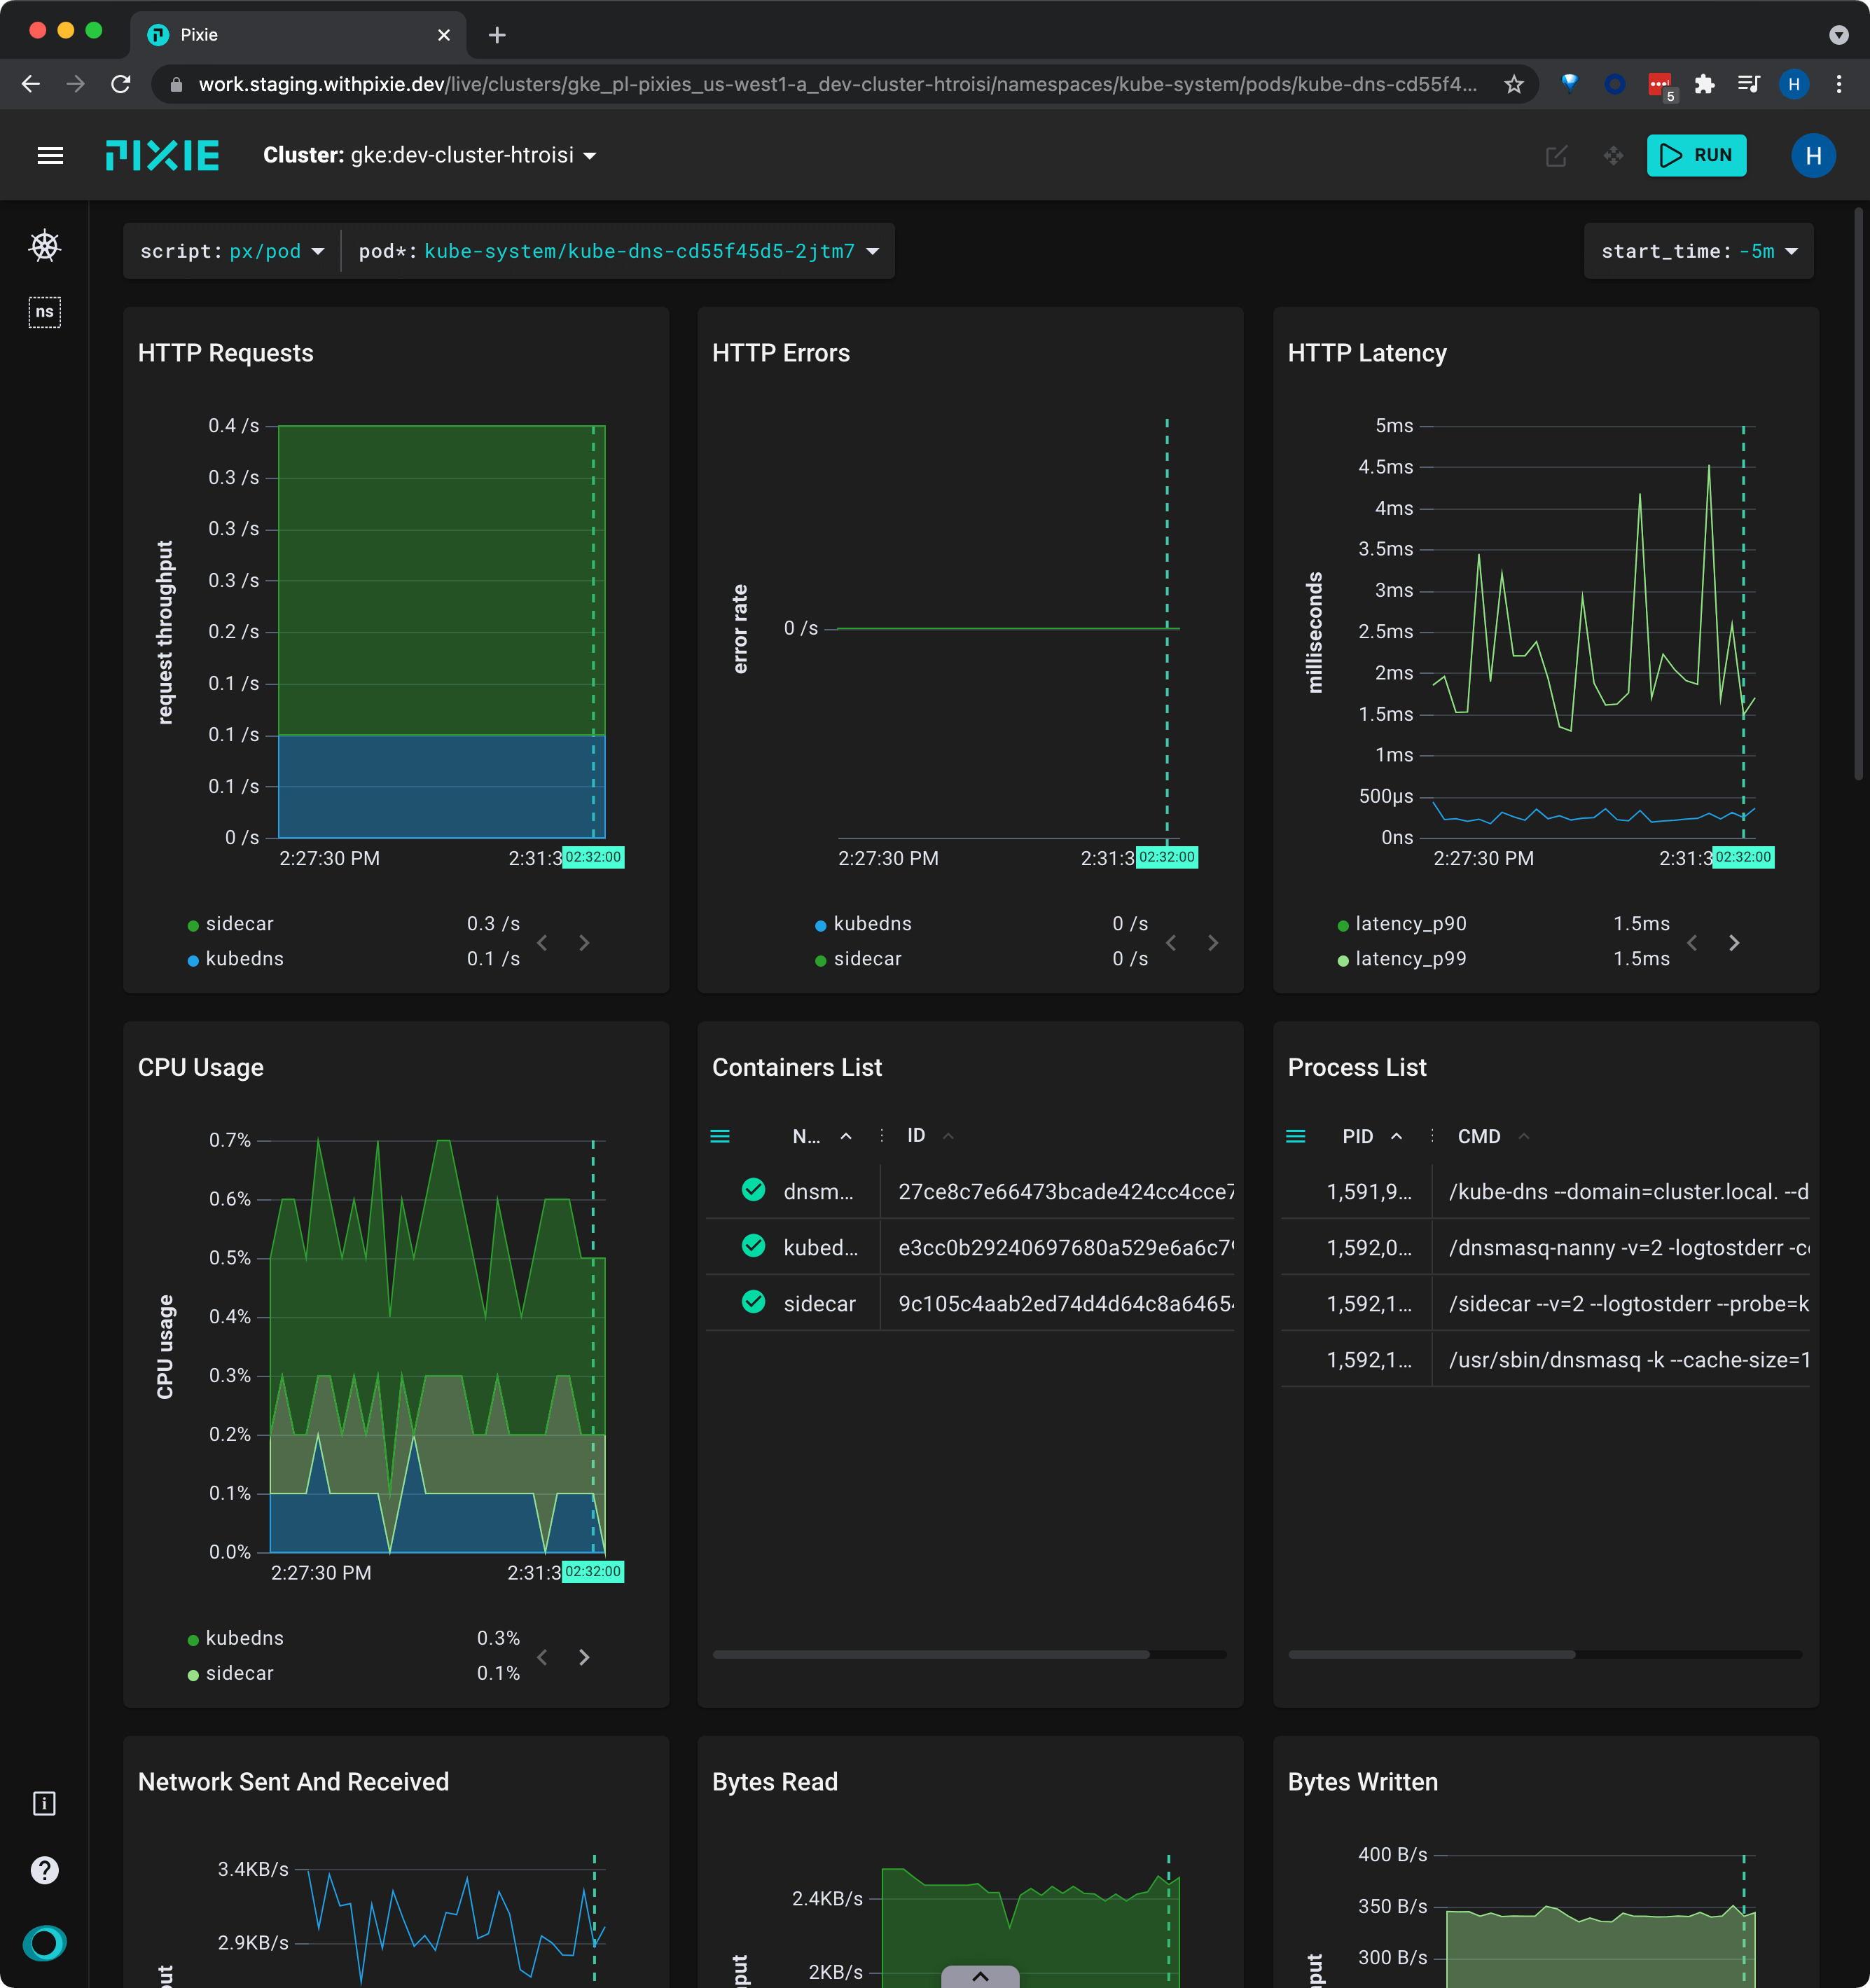Click the move widgets crosshair icon
The height and width of the screenshot is (1988, 1870).
[1613, 156]
